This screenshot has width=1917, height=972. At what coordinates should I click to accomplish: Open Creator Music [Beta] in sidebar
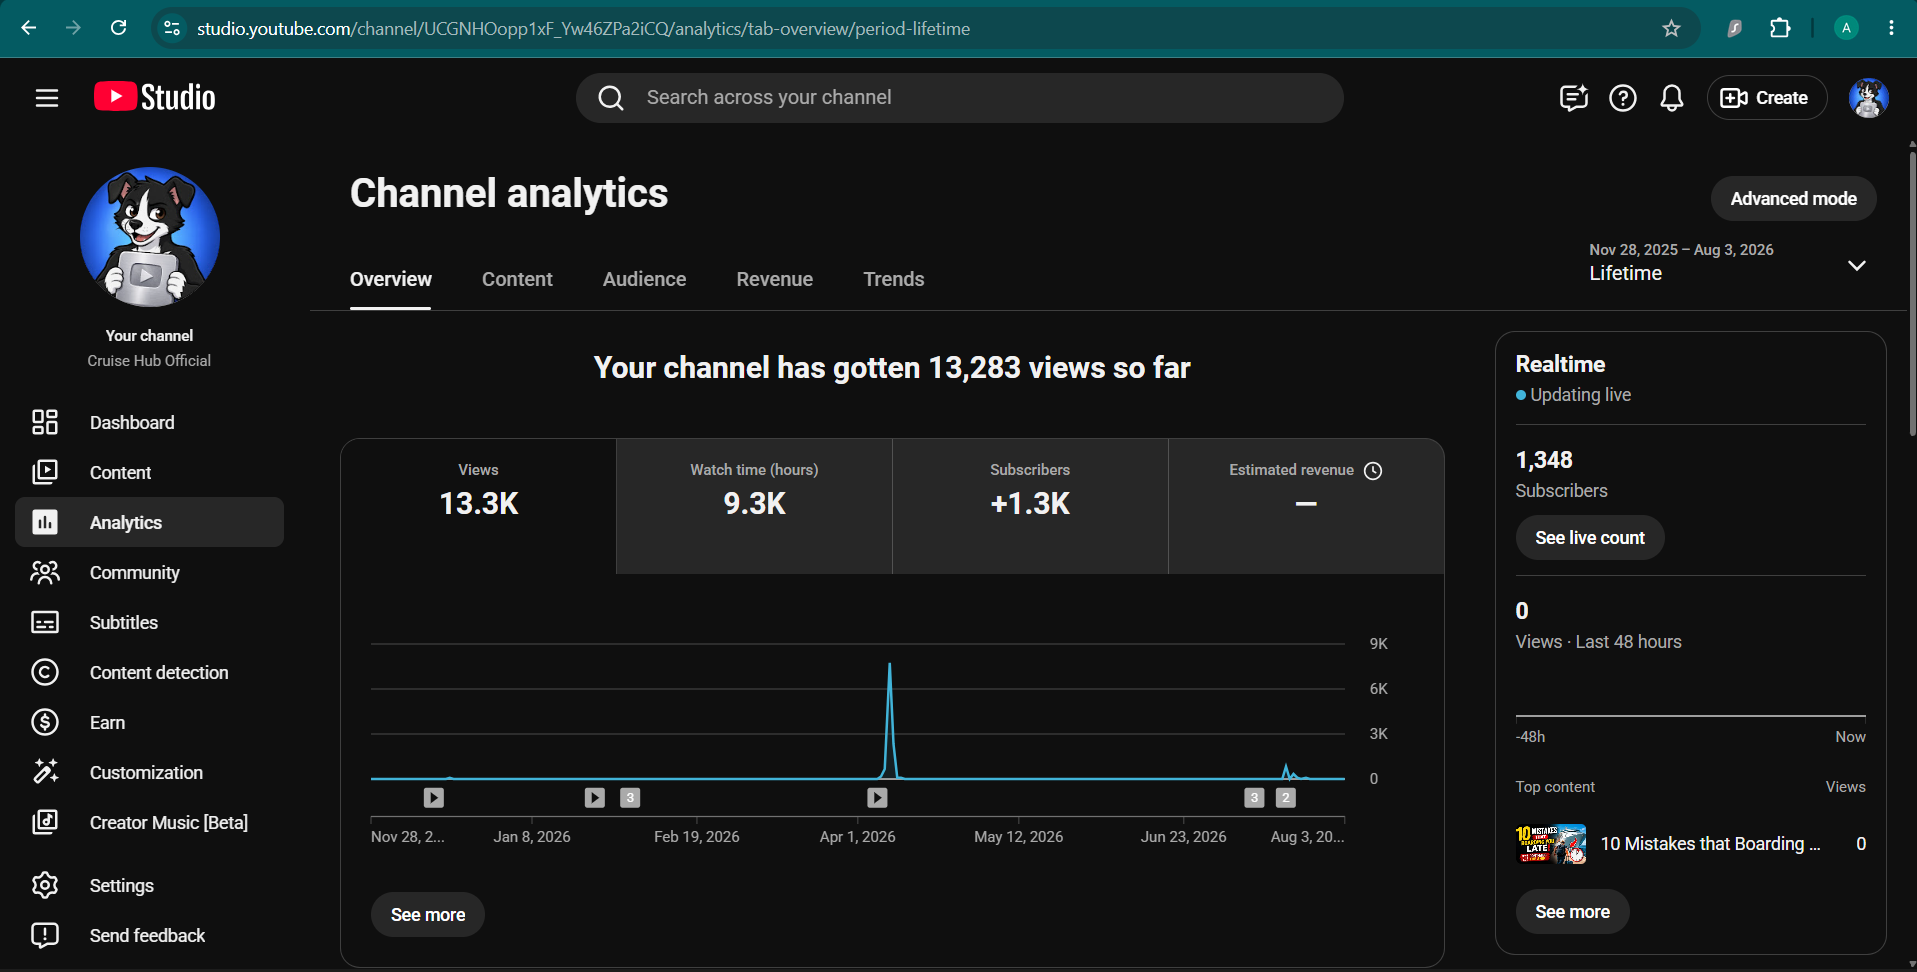click(150, 822)
